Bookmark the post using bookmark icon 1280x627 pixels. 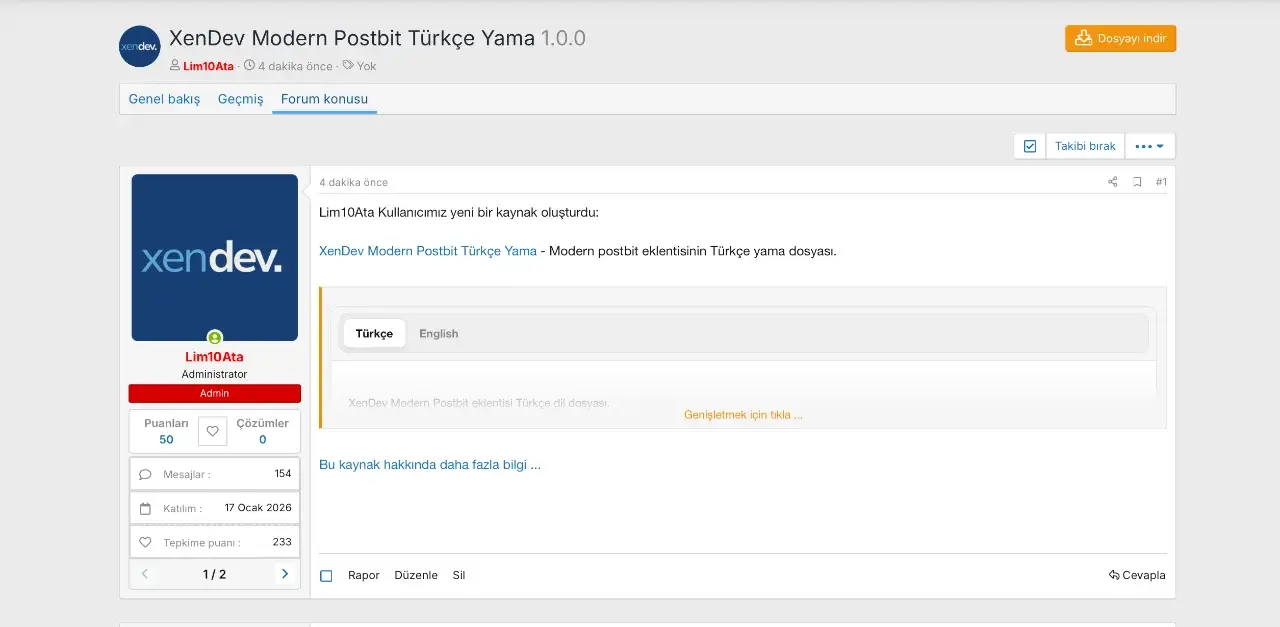(x=1137, y=182)
